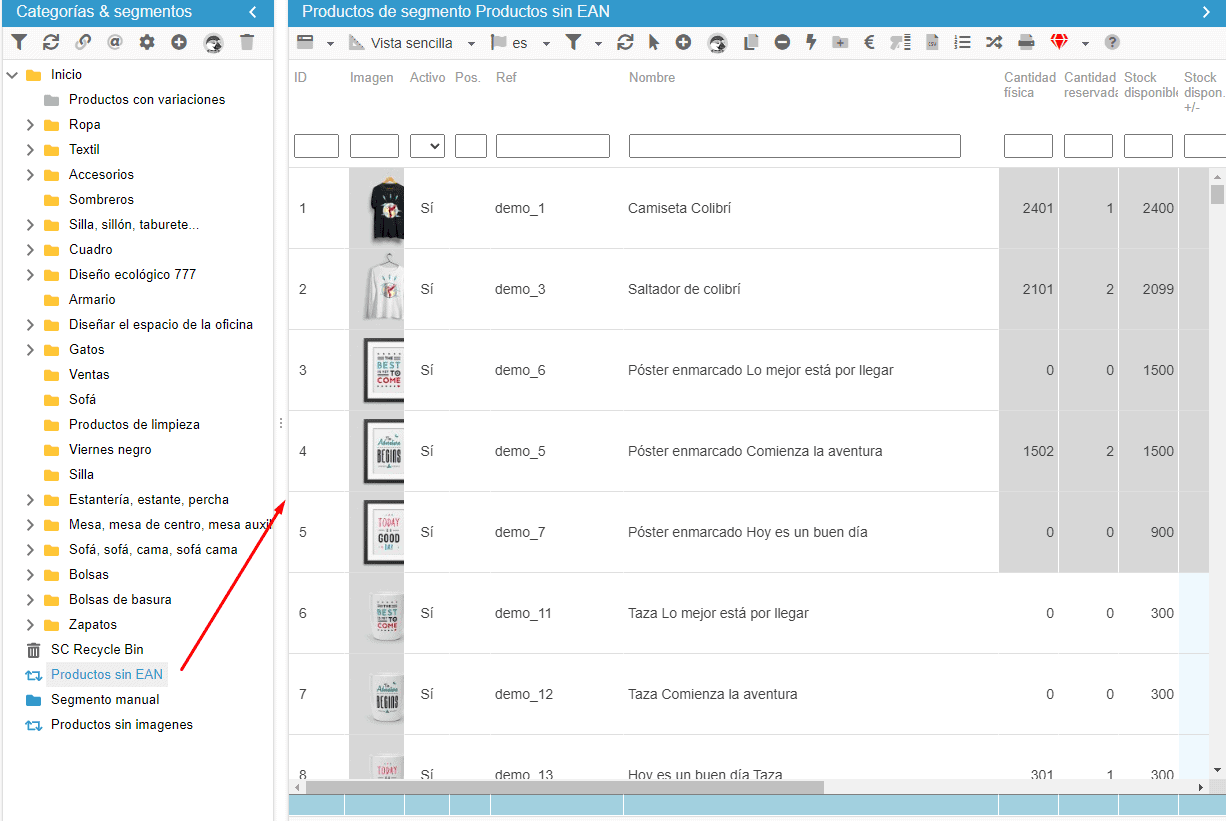Open the language flag dropdown
The width and height of the screenshot is (1226, 821).
[520, 43]
